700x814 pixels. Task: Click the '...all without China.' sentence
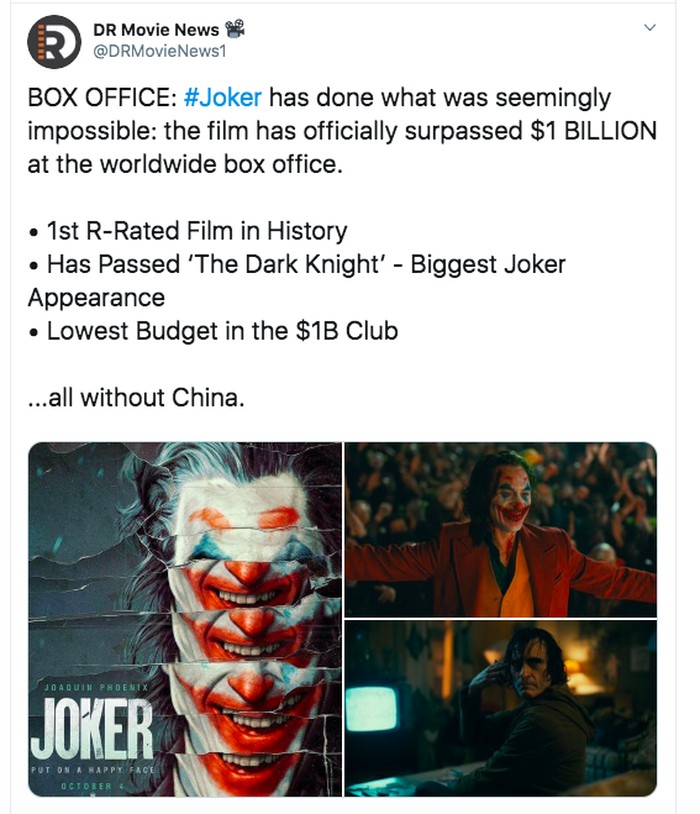pyautogui.click(x=136, y=398)
